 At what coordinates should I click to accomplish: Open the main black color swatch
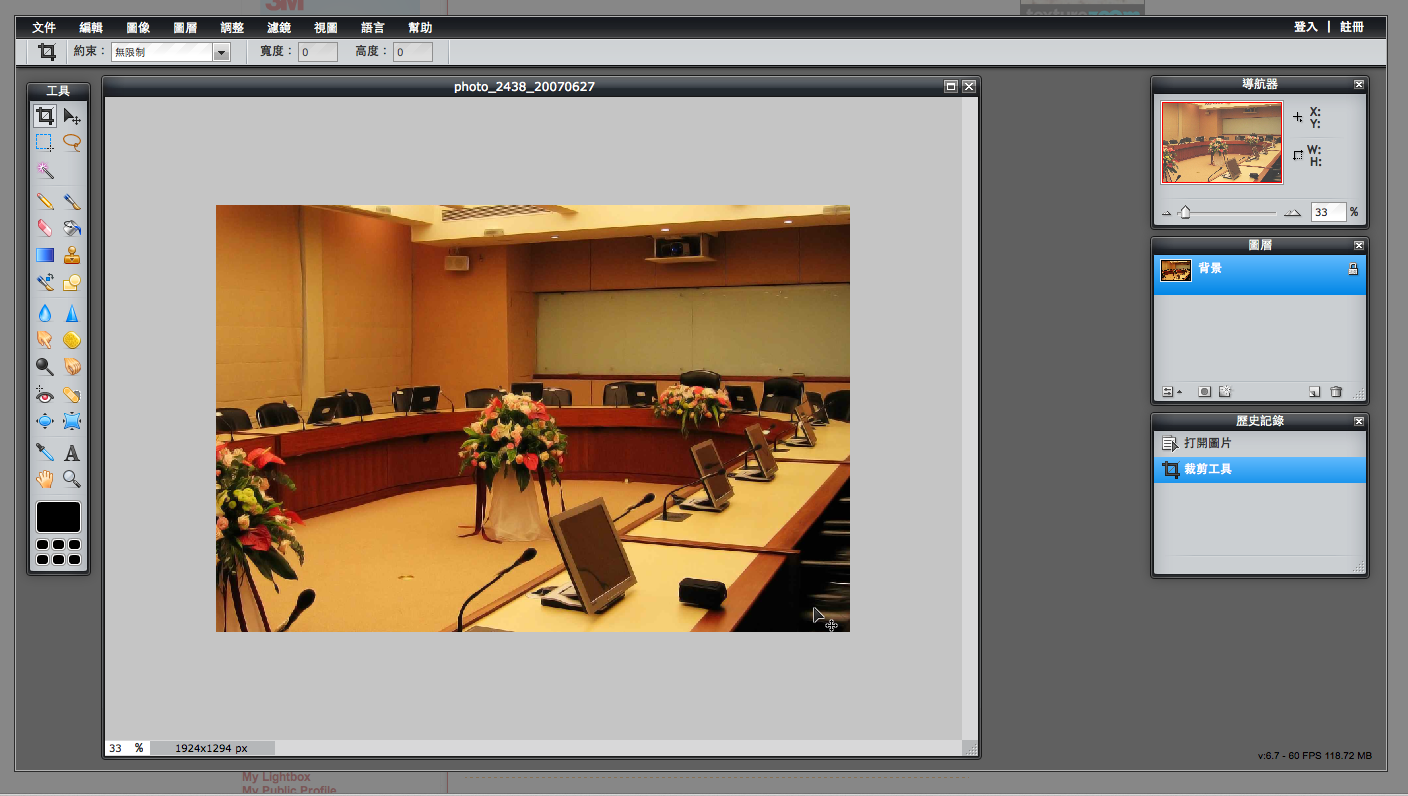coord(58,517)
